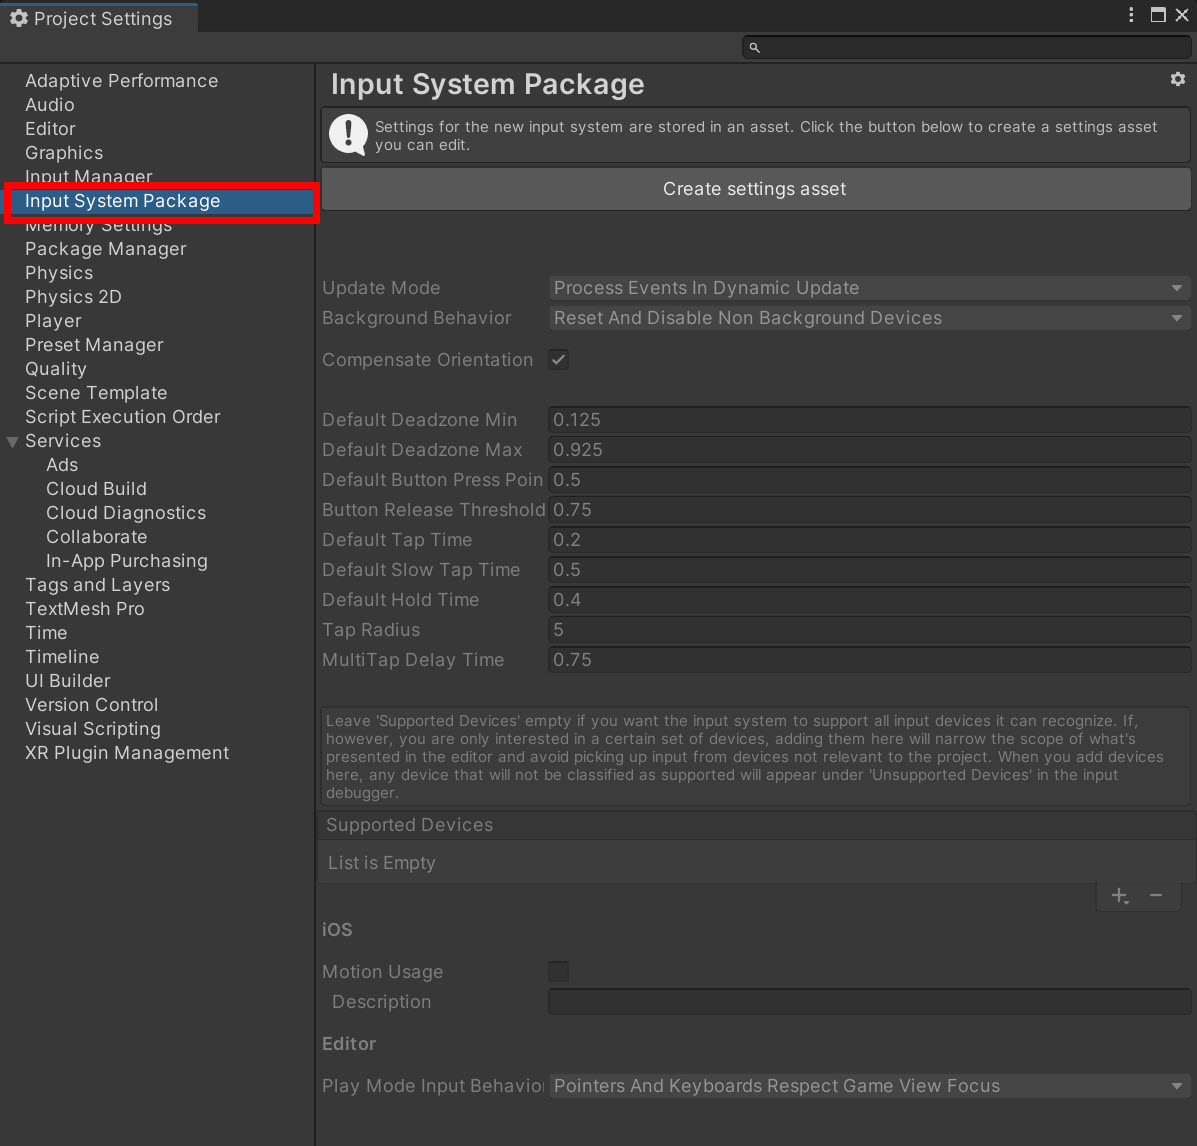This screenshot has height=1146, width=1197.
Task: Open Script Execution Order settings
Action: tap(123, 417)
